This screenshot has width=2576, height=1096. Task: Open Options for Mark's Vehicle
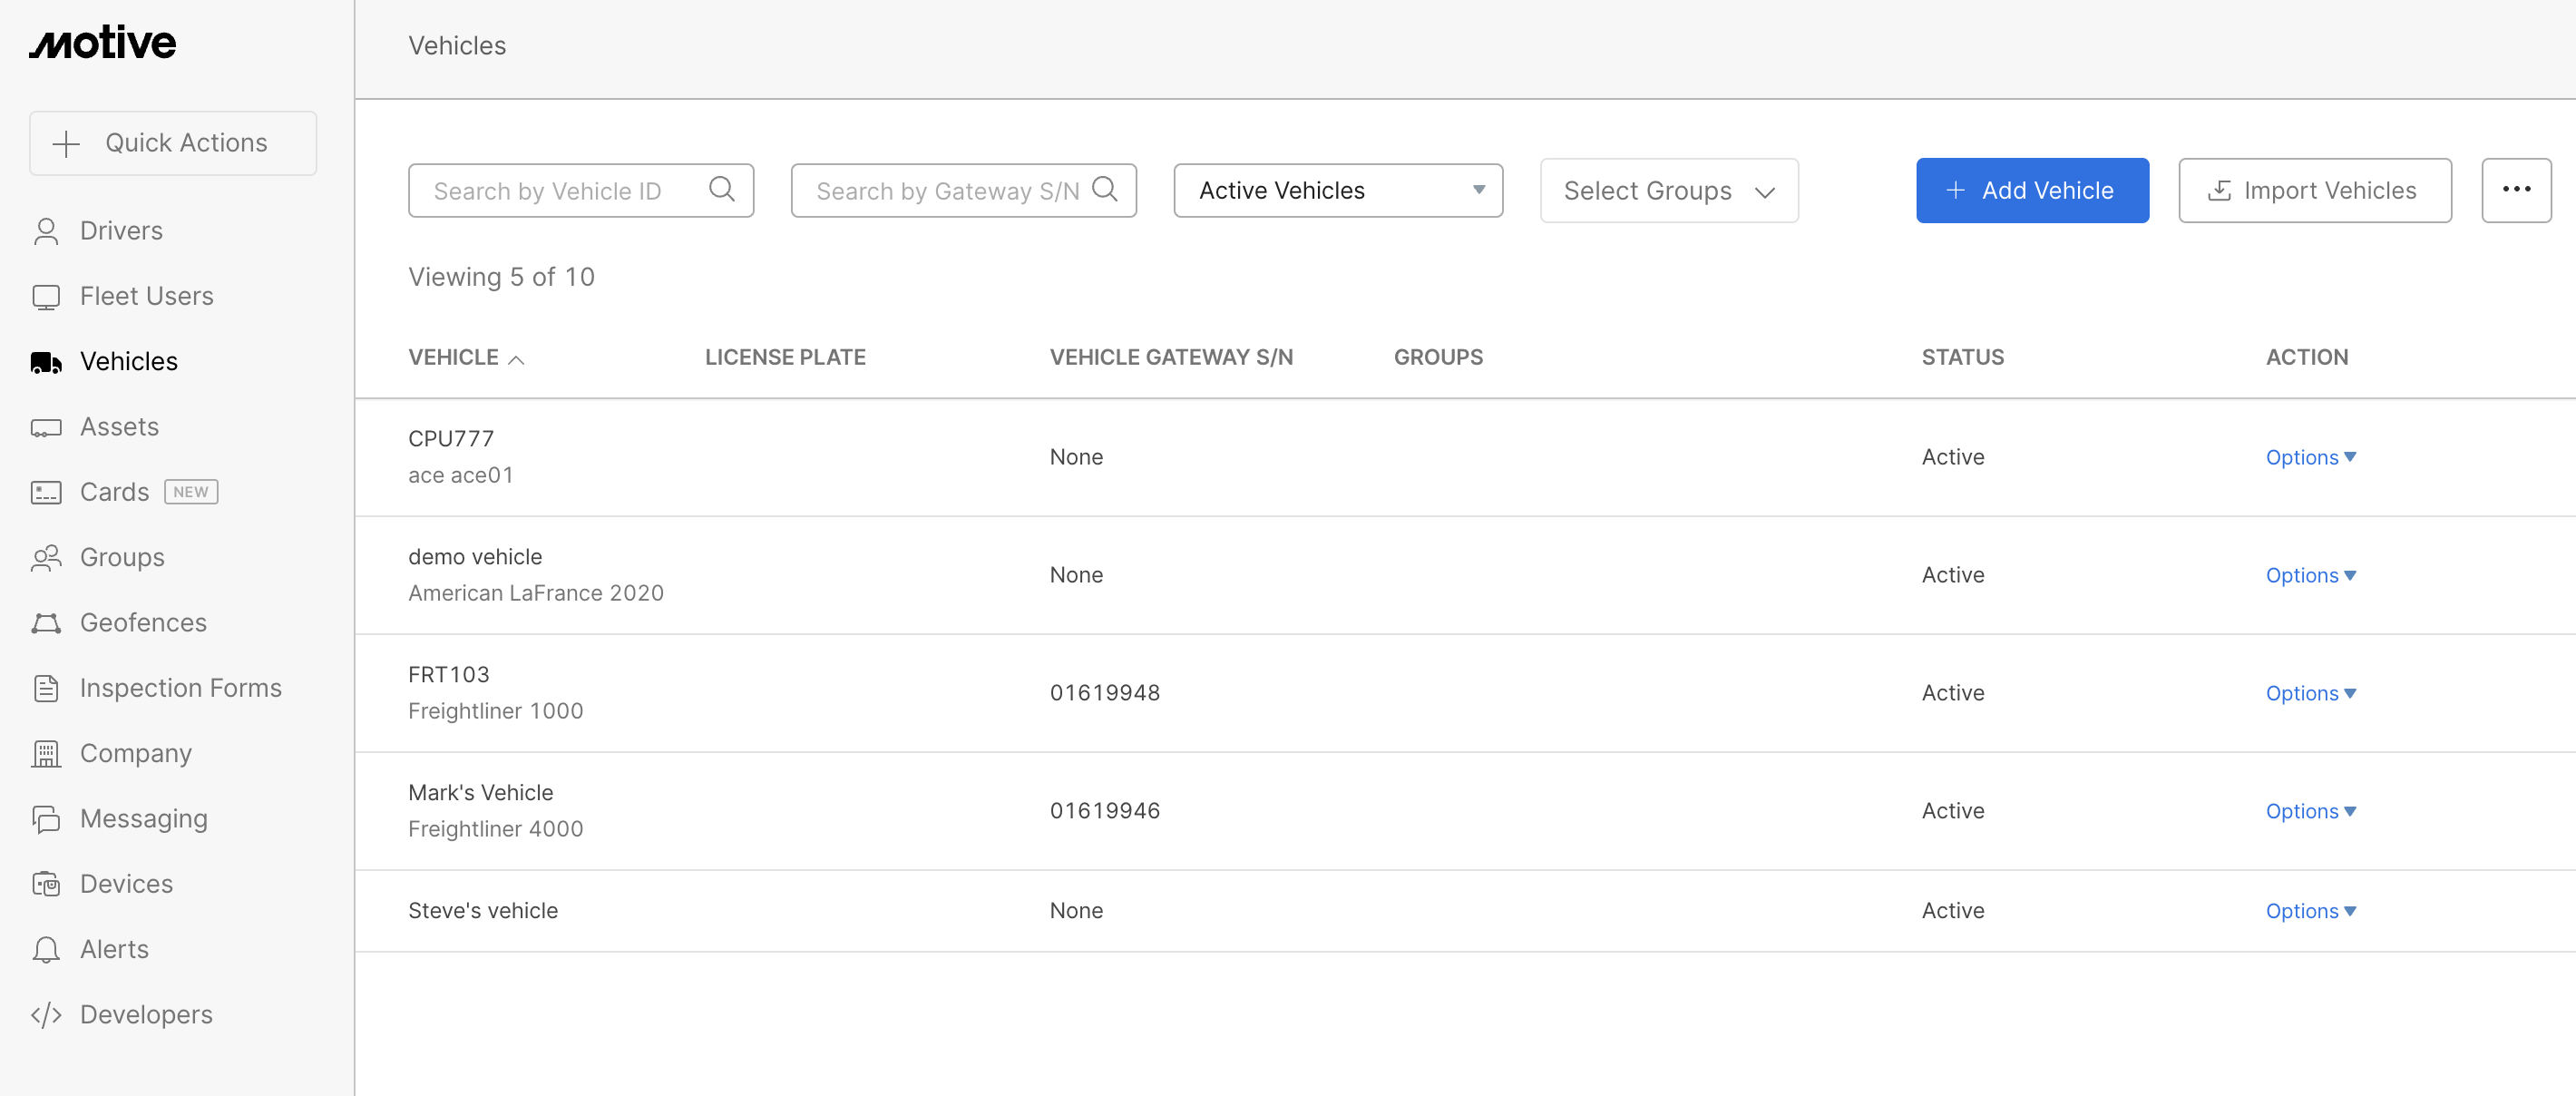pyautogui.click(x=2310, y=811)
